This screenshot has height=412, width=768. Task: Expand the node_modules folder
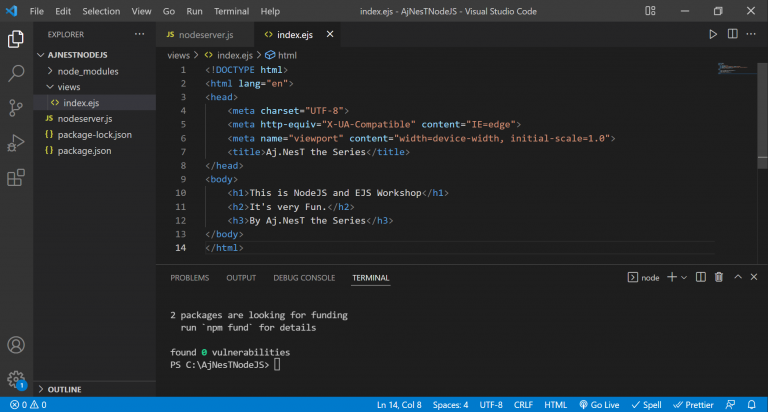tap(88, 71)
